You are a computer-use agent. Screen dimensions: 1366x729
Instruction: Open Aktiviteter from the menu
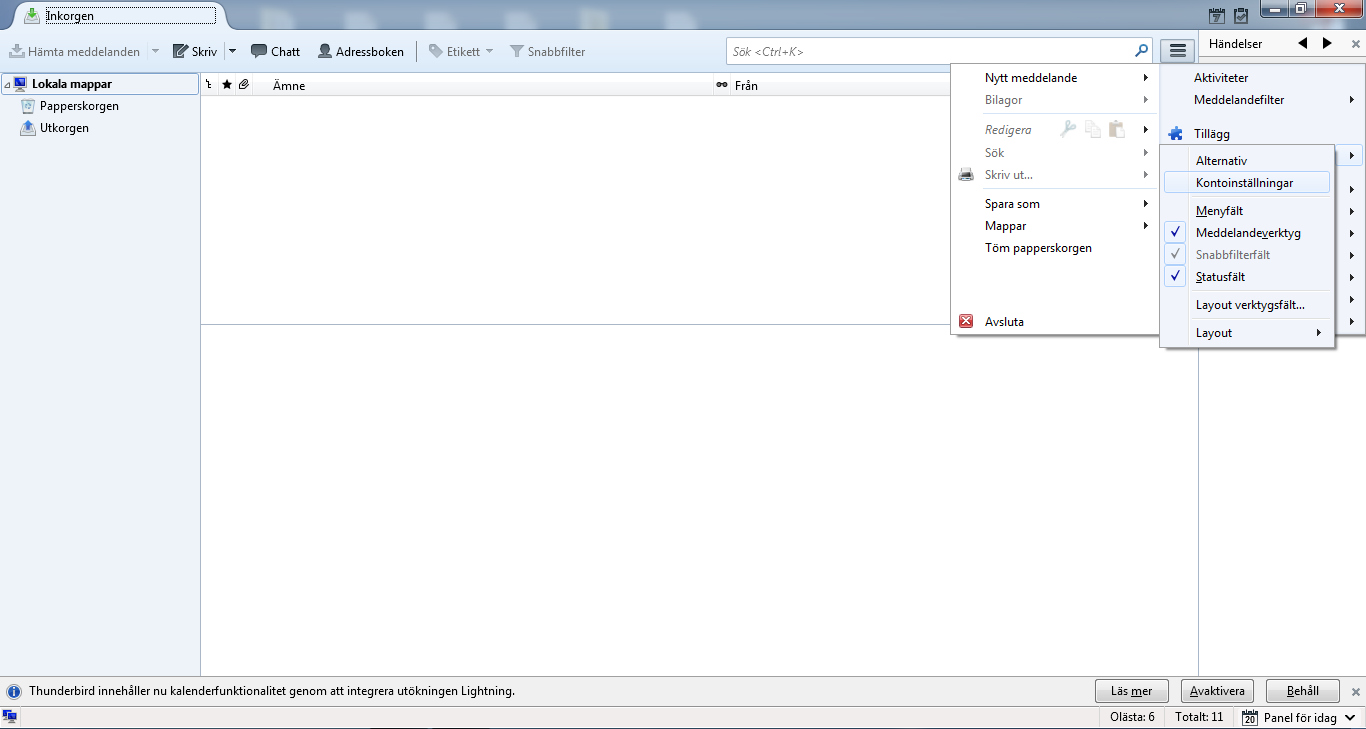(1262, 78)
